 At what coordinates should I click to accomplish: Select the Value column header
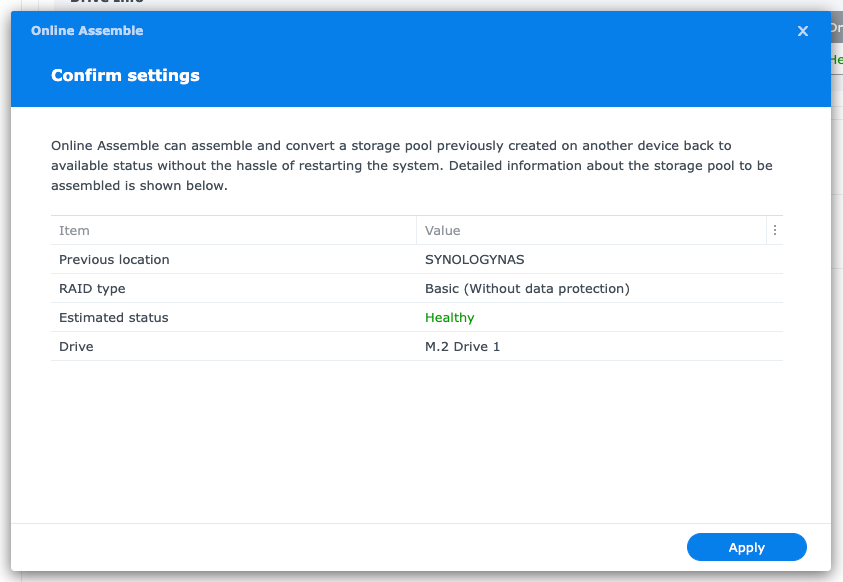pyautogui.click(x=591, y=231)
